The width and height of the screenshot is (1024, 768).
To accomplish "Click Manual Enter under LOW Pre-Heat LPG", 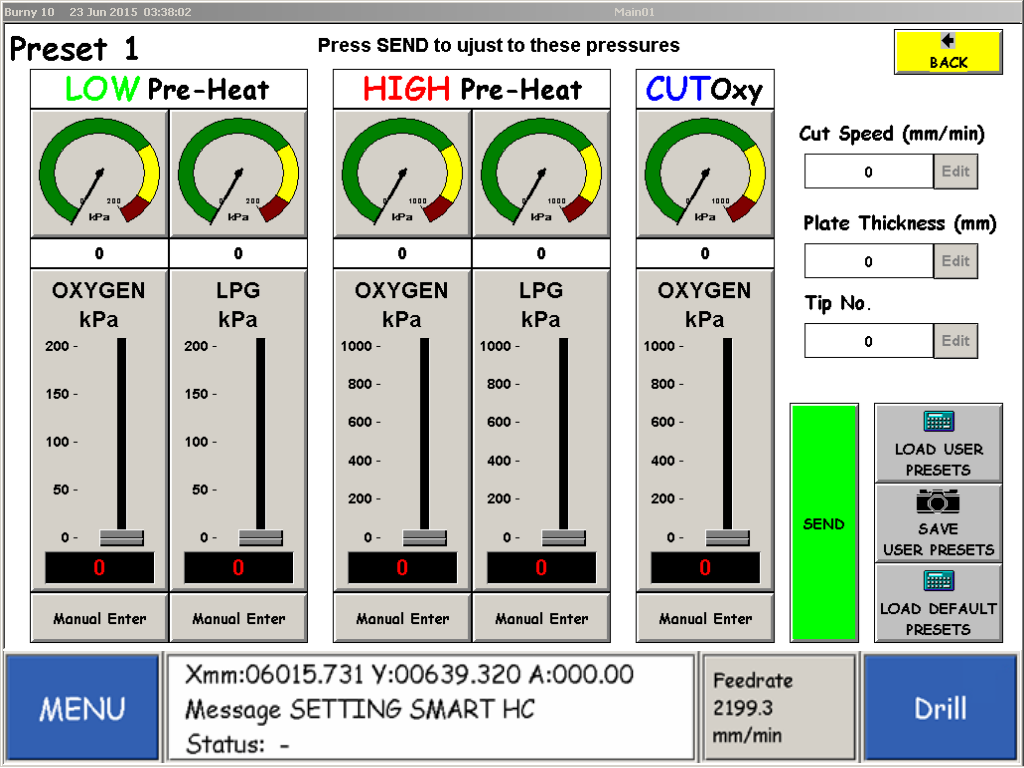I will [238, 618].
